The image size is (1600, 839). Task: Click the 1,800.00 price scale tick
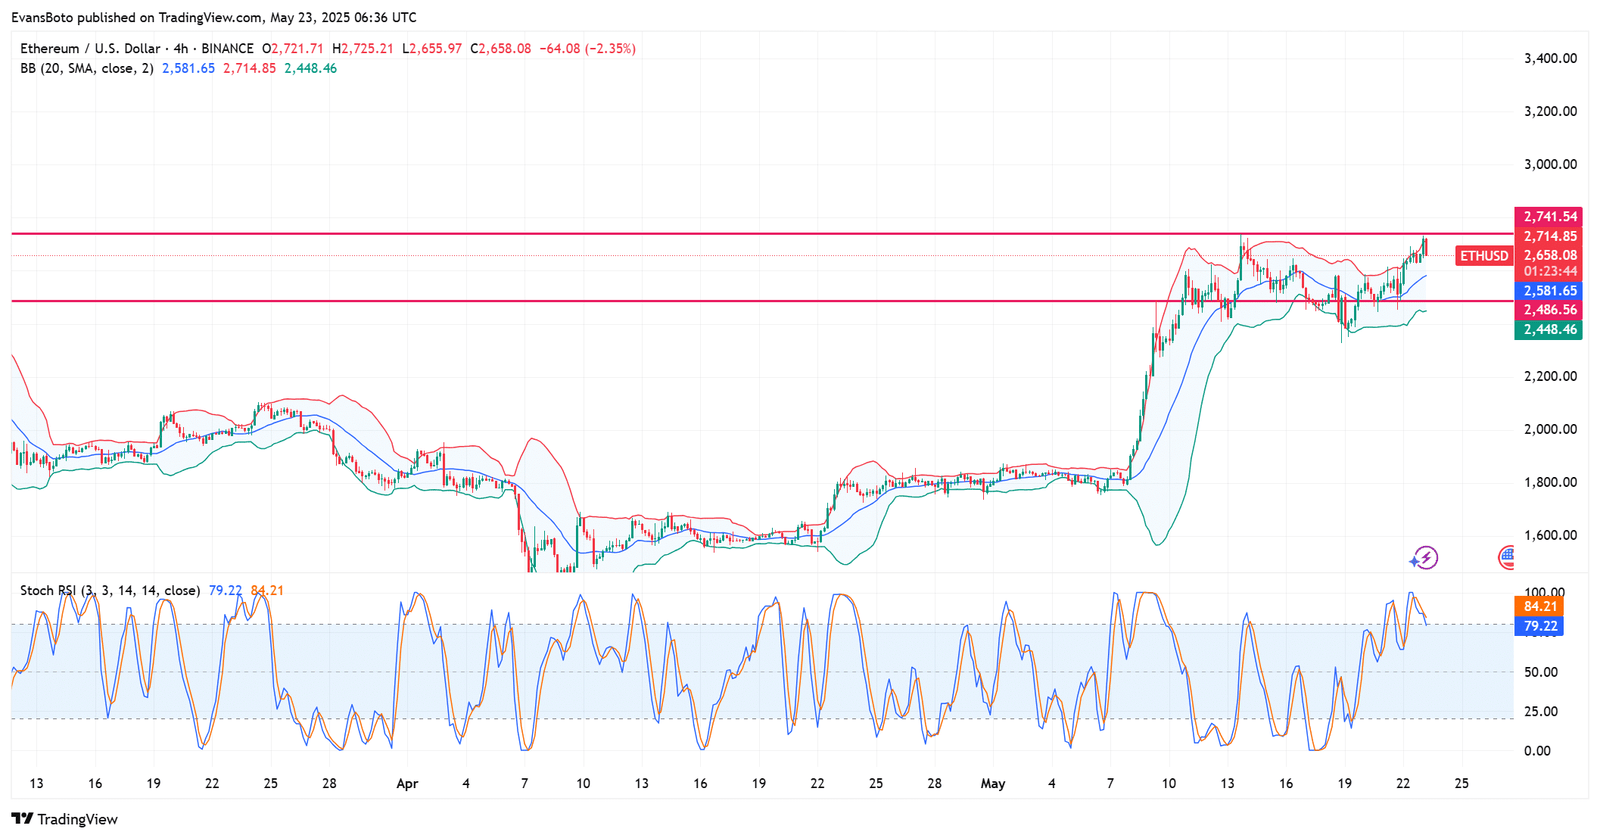(x=1550, y=482)
